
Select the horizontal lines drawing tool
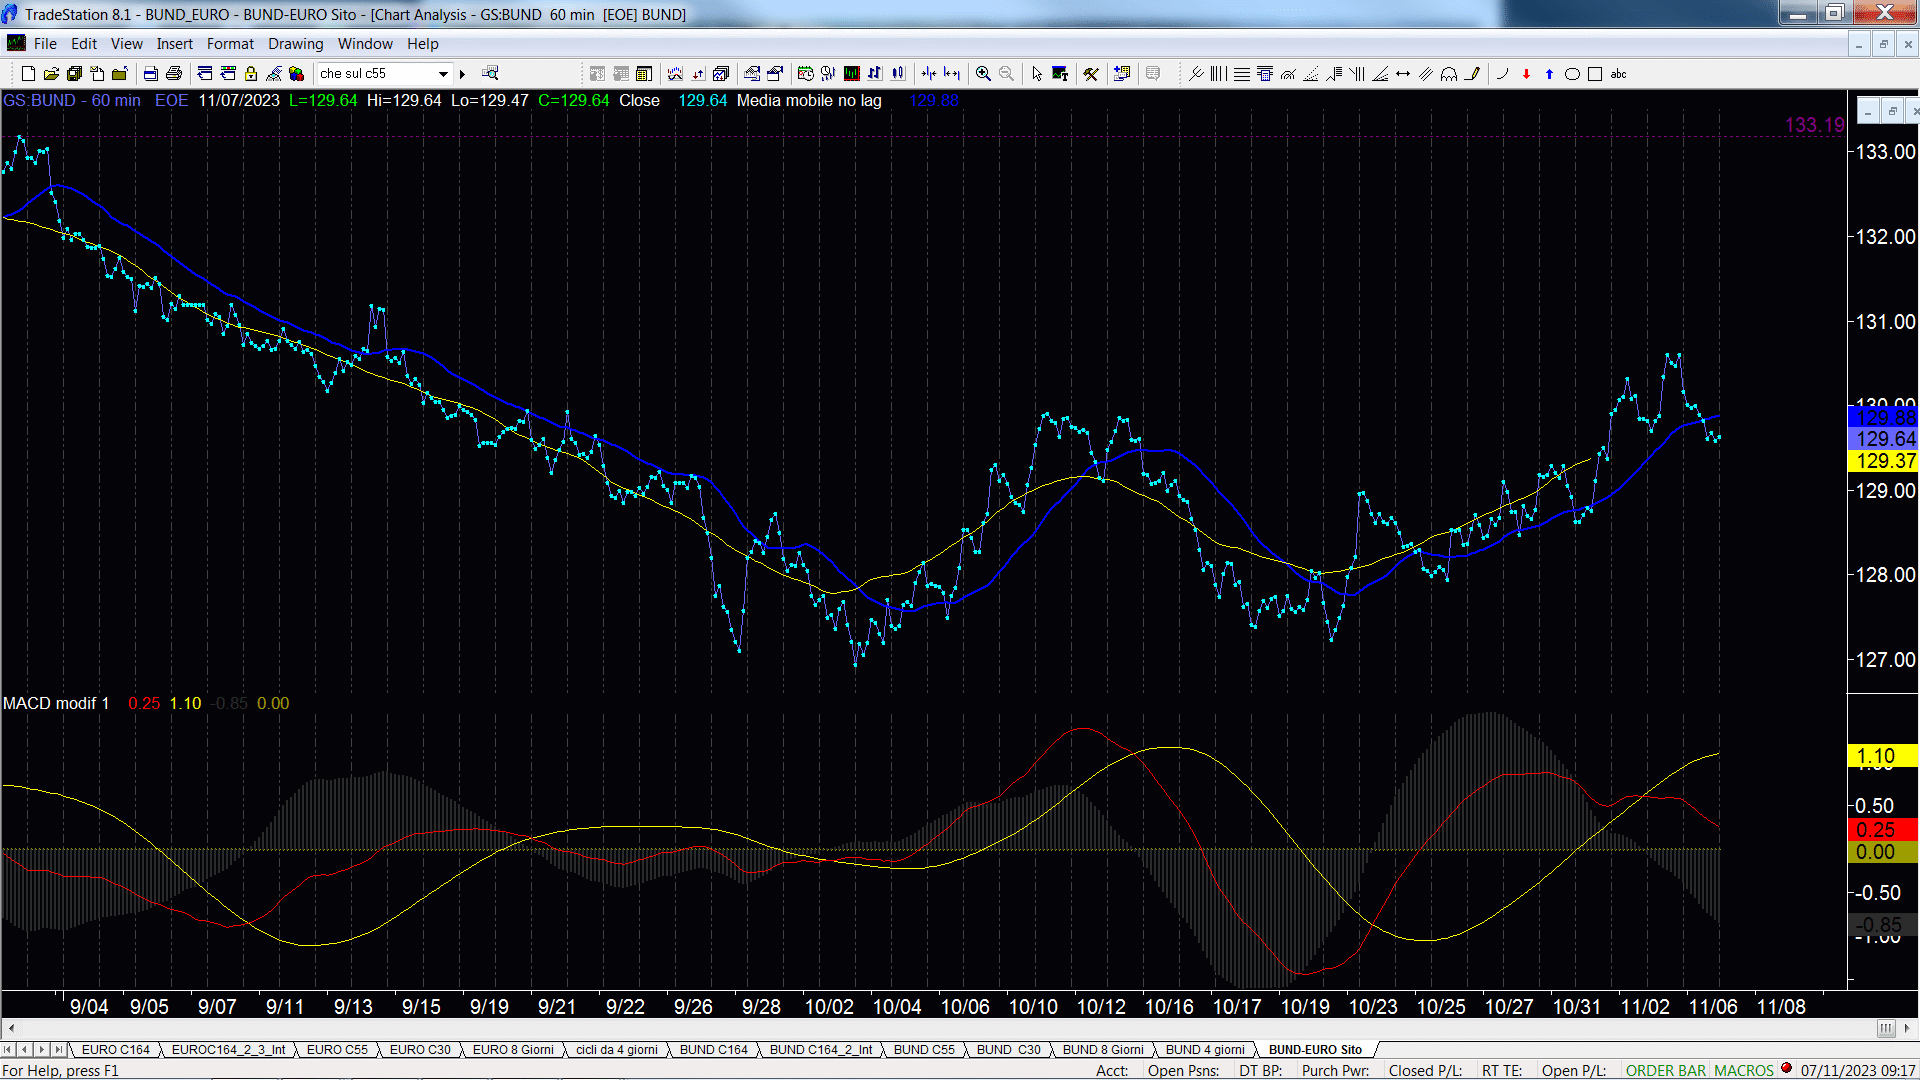(1241, 74)
